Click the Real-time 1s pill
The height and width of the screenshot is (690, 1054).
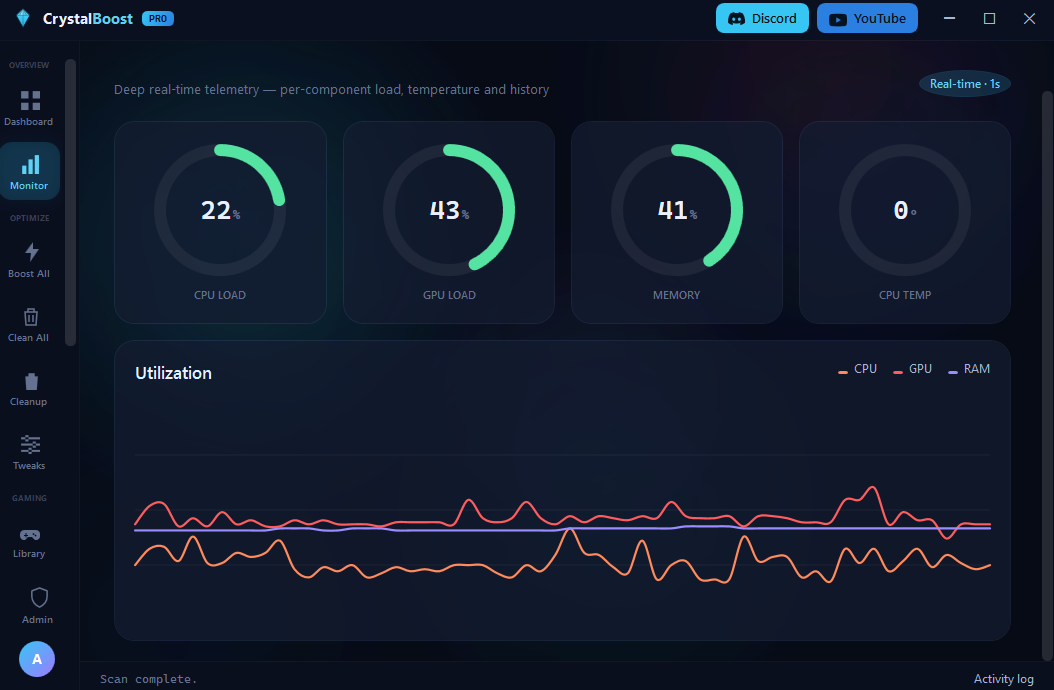coord(965,84)
